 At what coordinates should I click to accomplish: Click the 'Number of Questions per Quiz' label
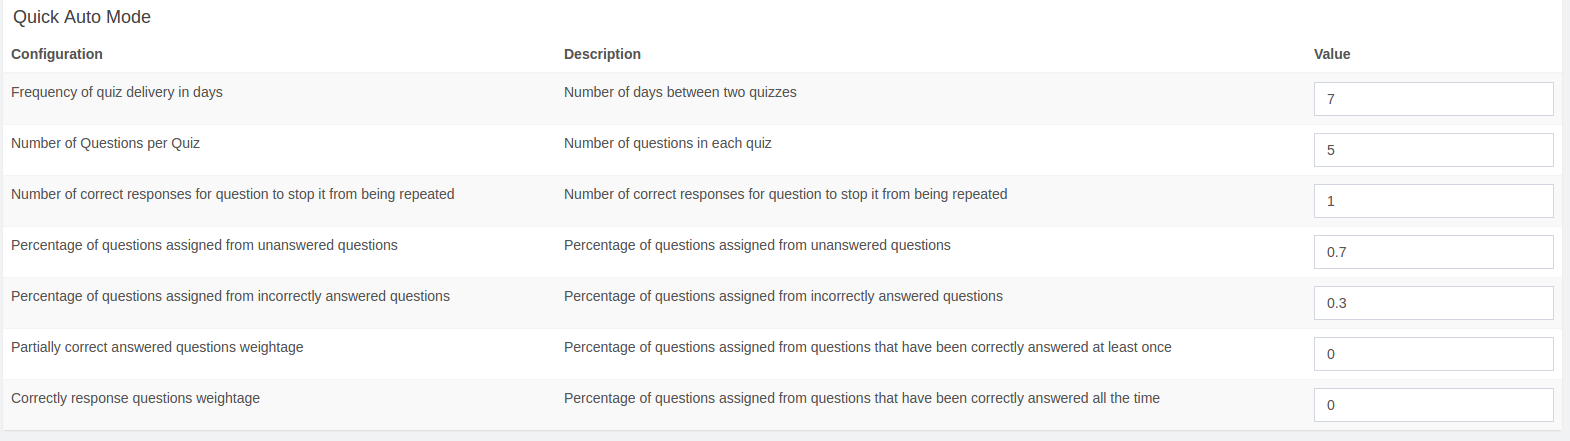click(x=105, y=143)
